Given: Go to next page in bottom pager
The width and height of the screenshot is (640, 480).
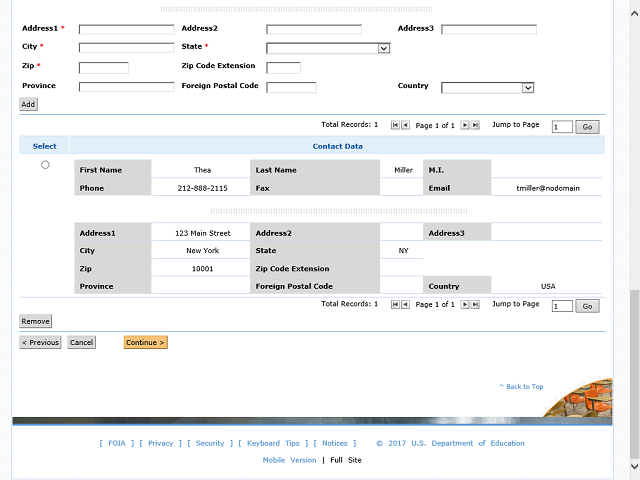Looking at the screenshot, I should (x=465, y=304).
